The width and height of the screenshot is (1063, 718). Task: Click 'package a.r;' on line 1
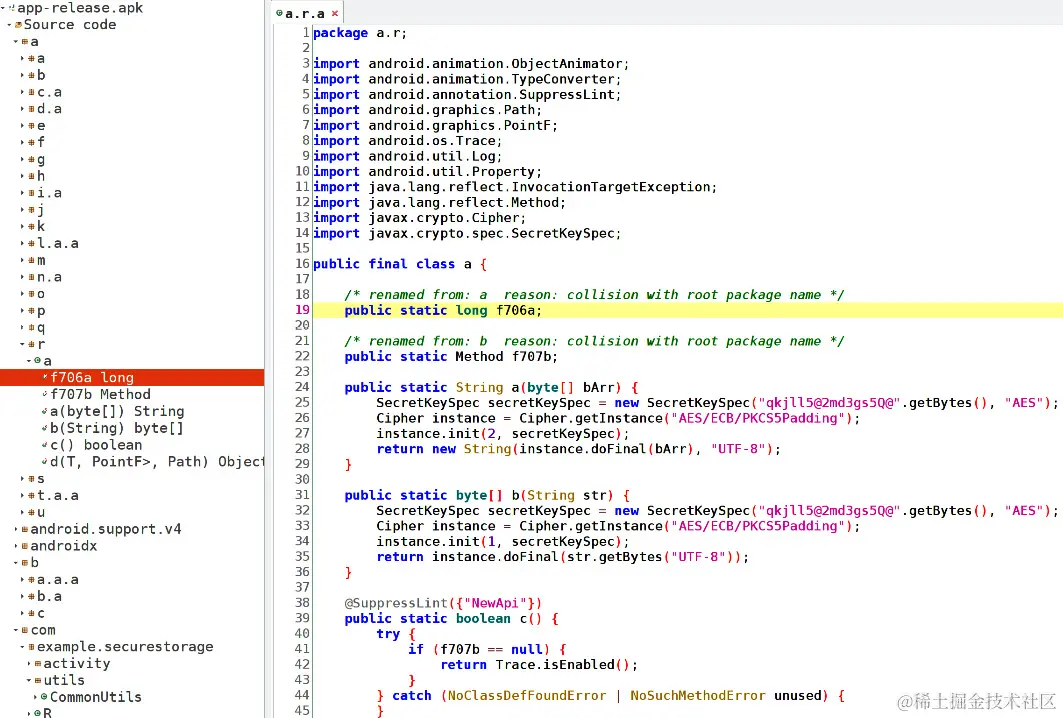(x=360, y=33)
